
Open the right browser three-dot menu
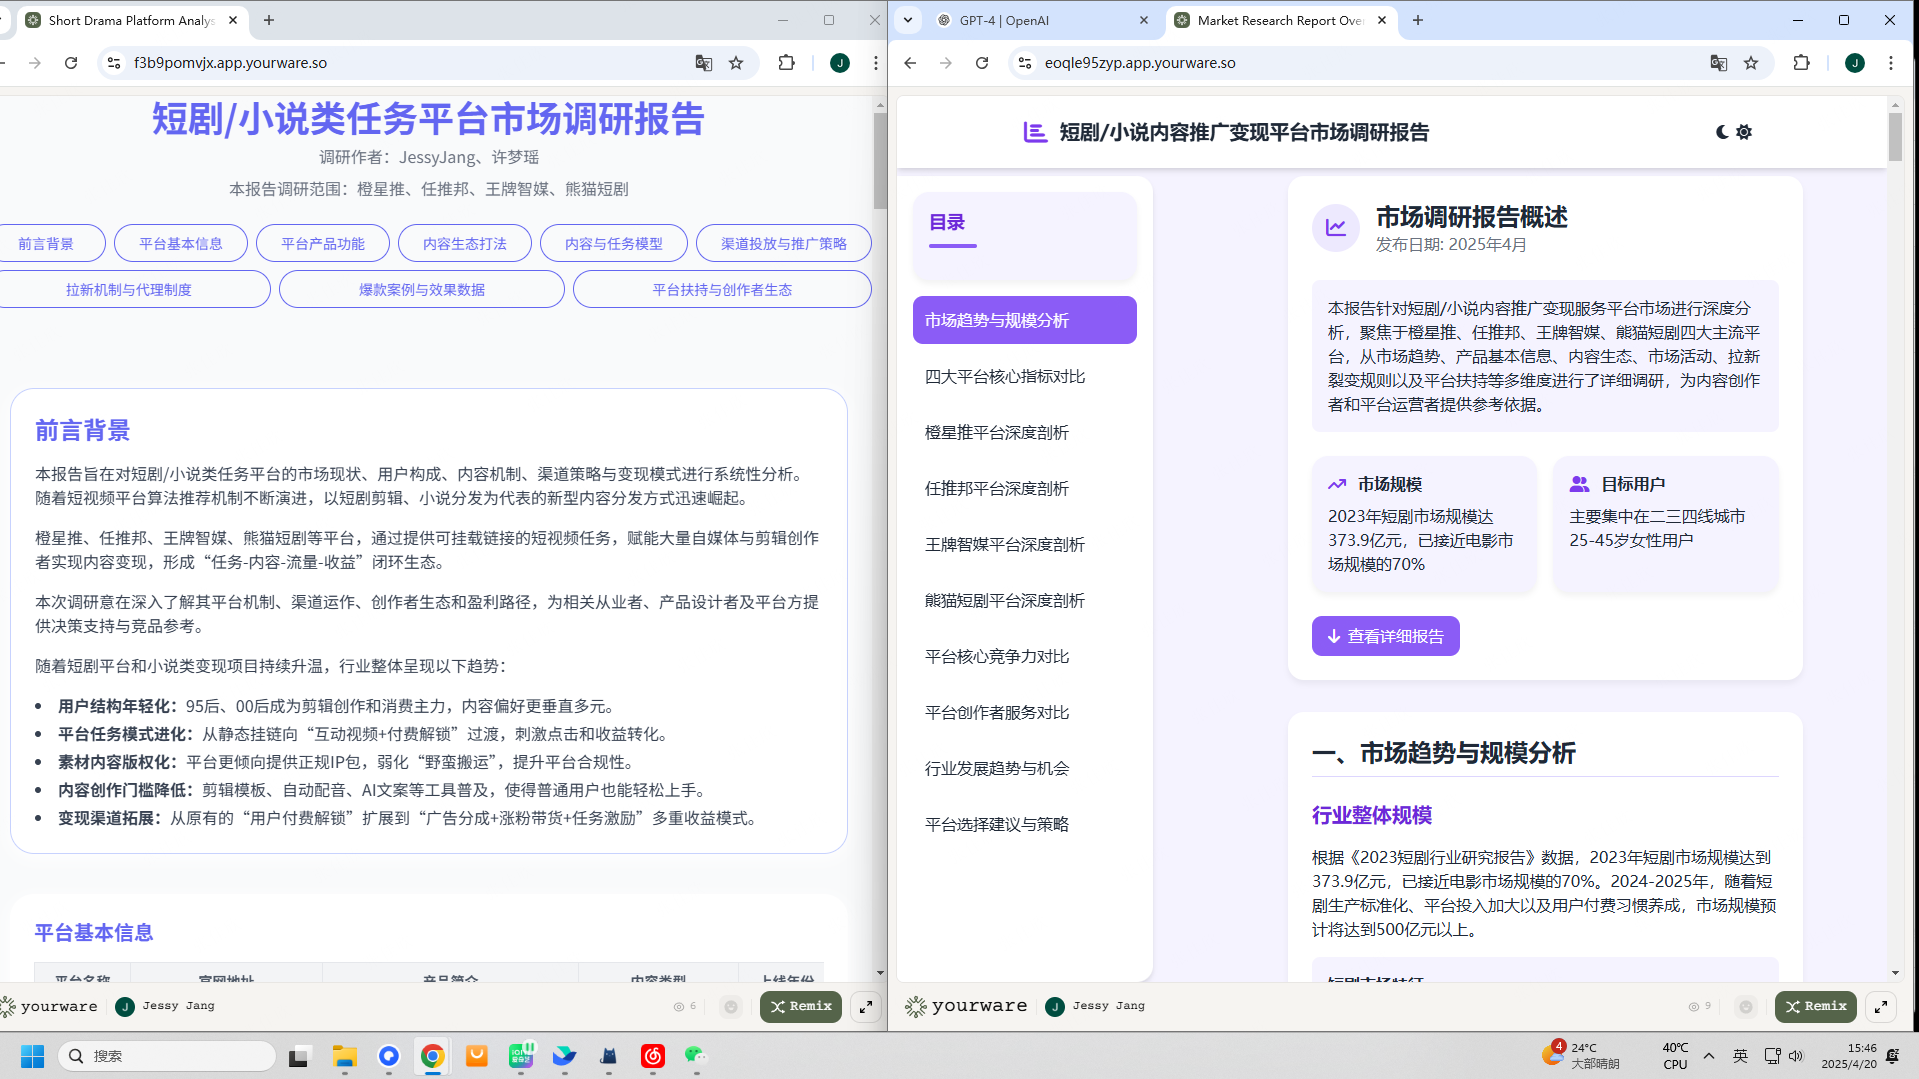[x=1891, y=63]
